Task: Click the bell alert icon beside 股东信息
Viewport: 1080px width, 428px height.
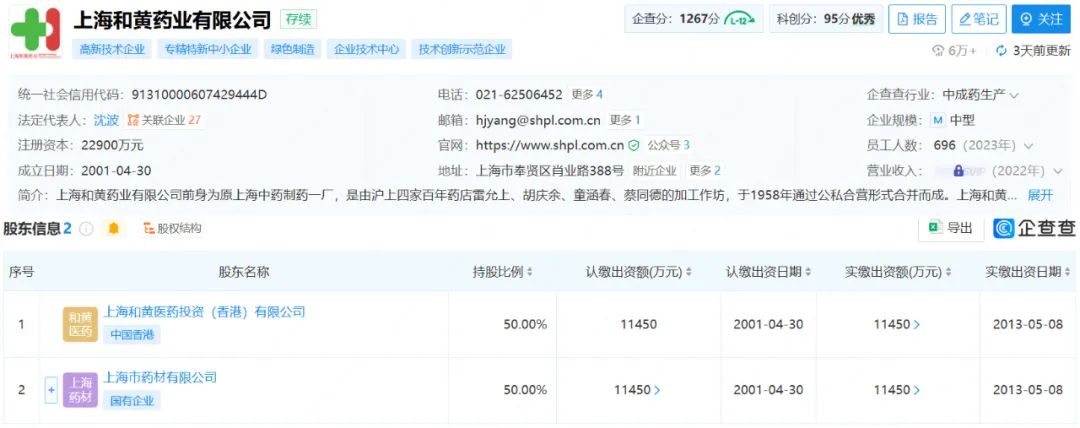Action: (x=113, y=229)
